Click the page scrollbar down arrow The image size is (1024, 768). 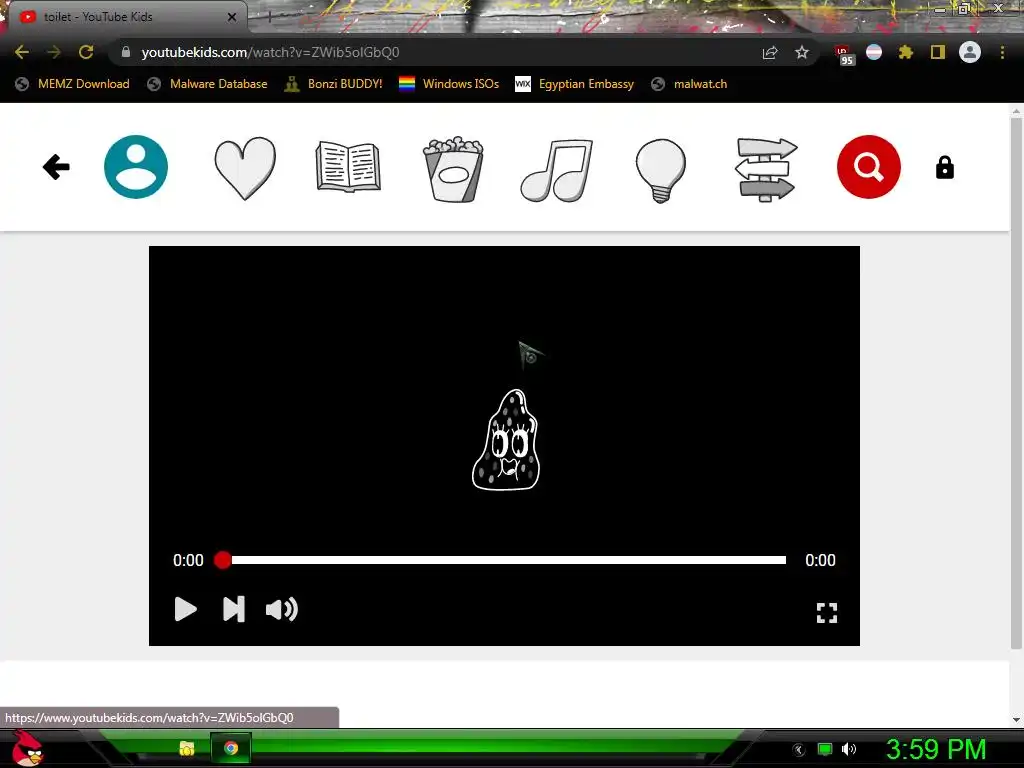tap(1016, 720)
